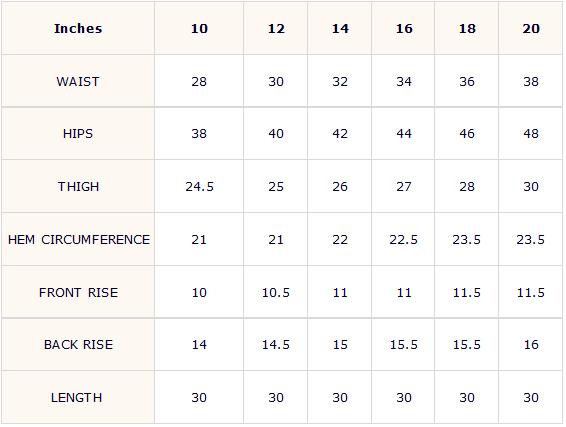566x427 pixels.
Task: Select back rise value 14.5 cell
Action: point(276,344)
